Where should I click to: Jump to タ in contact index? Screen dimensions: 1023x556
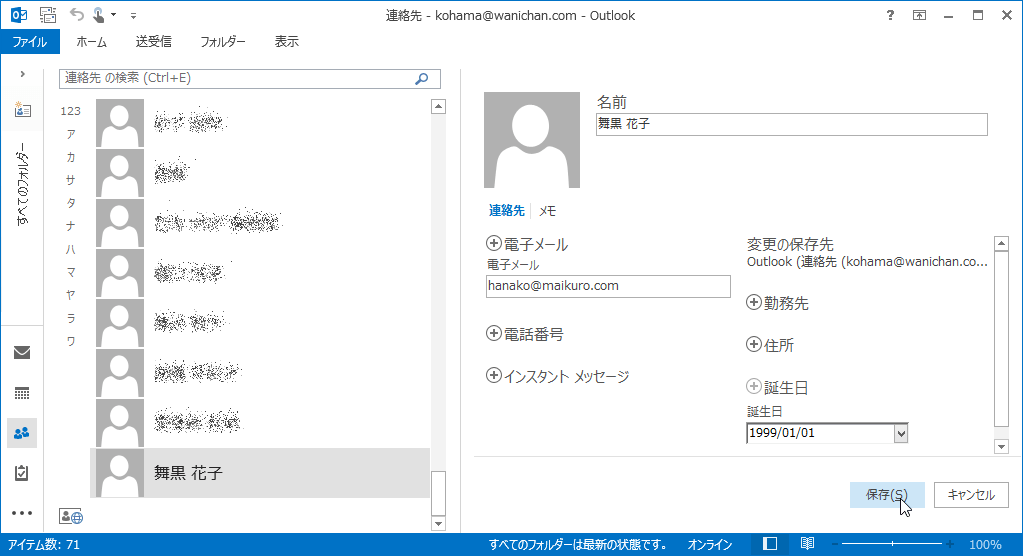70,203
